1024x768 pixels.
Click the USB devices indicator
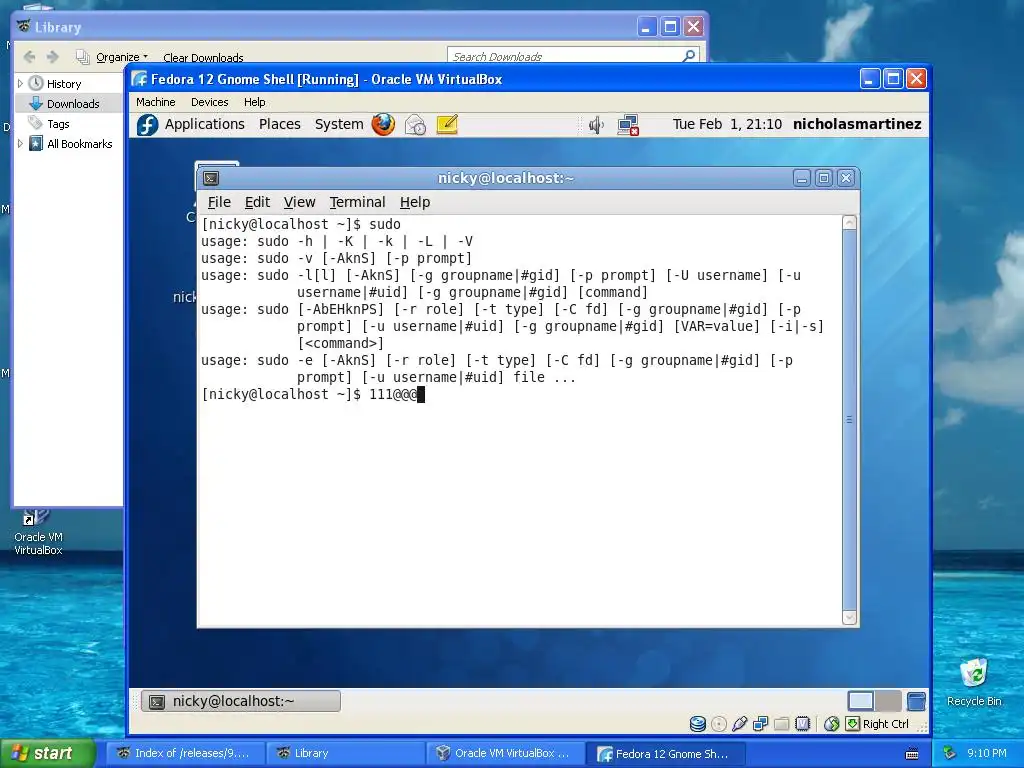pos(739,724)
